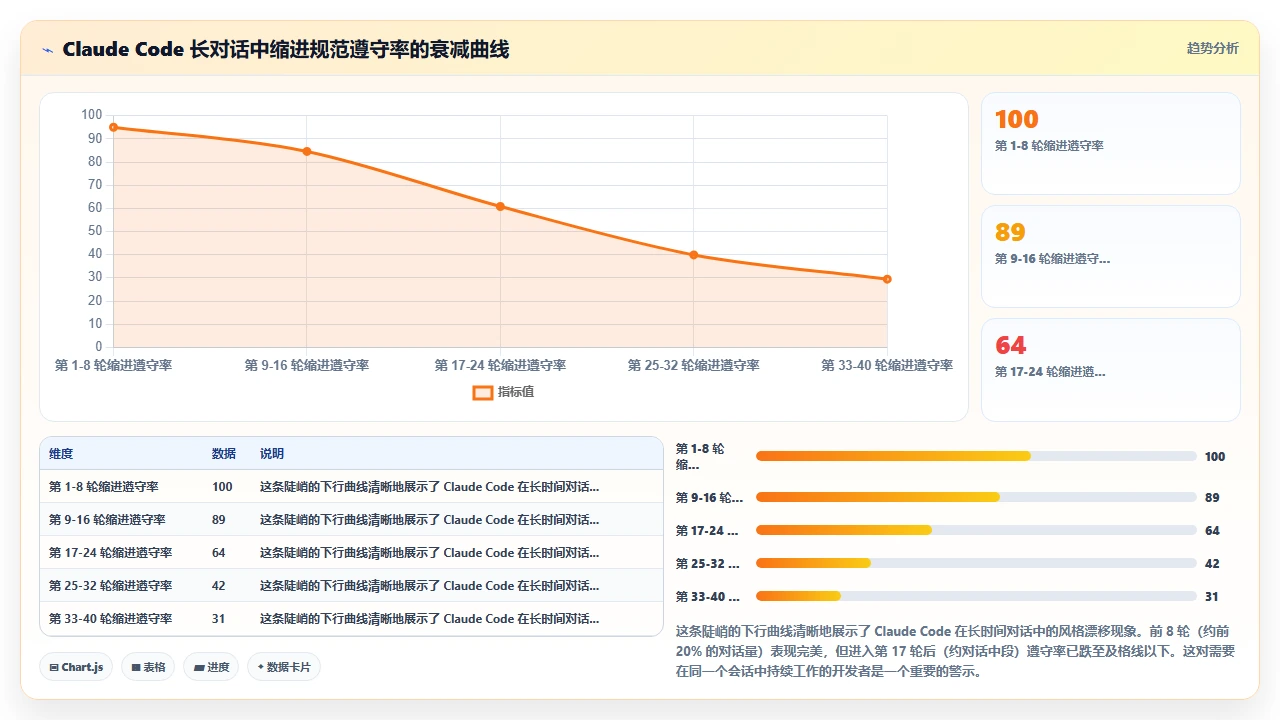Click the 数据 value 31 in the table
The width and height of the screenshot is (1280, 720).
point(219,619)
